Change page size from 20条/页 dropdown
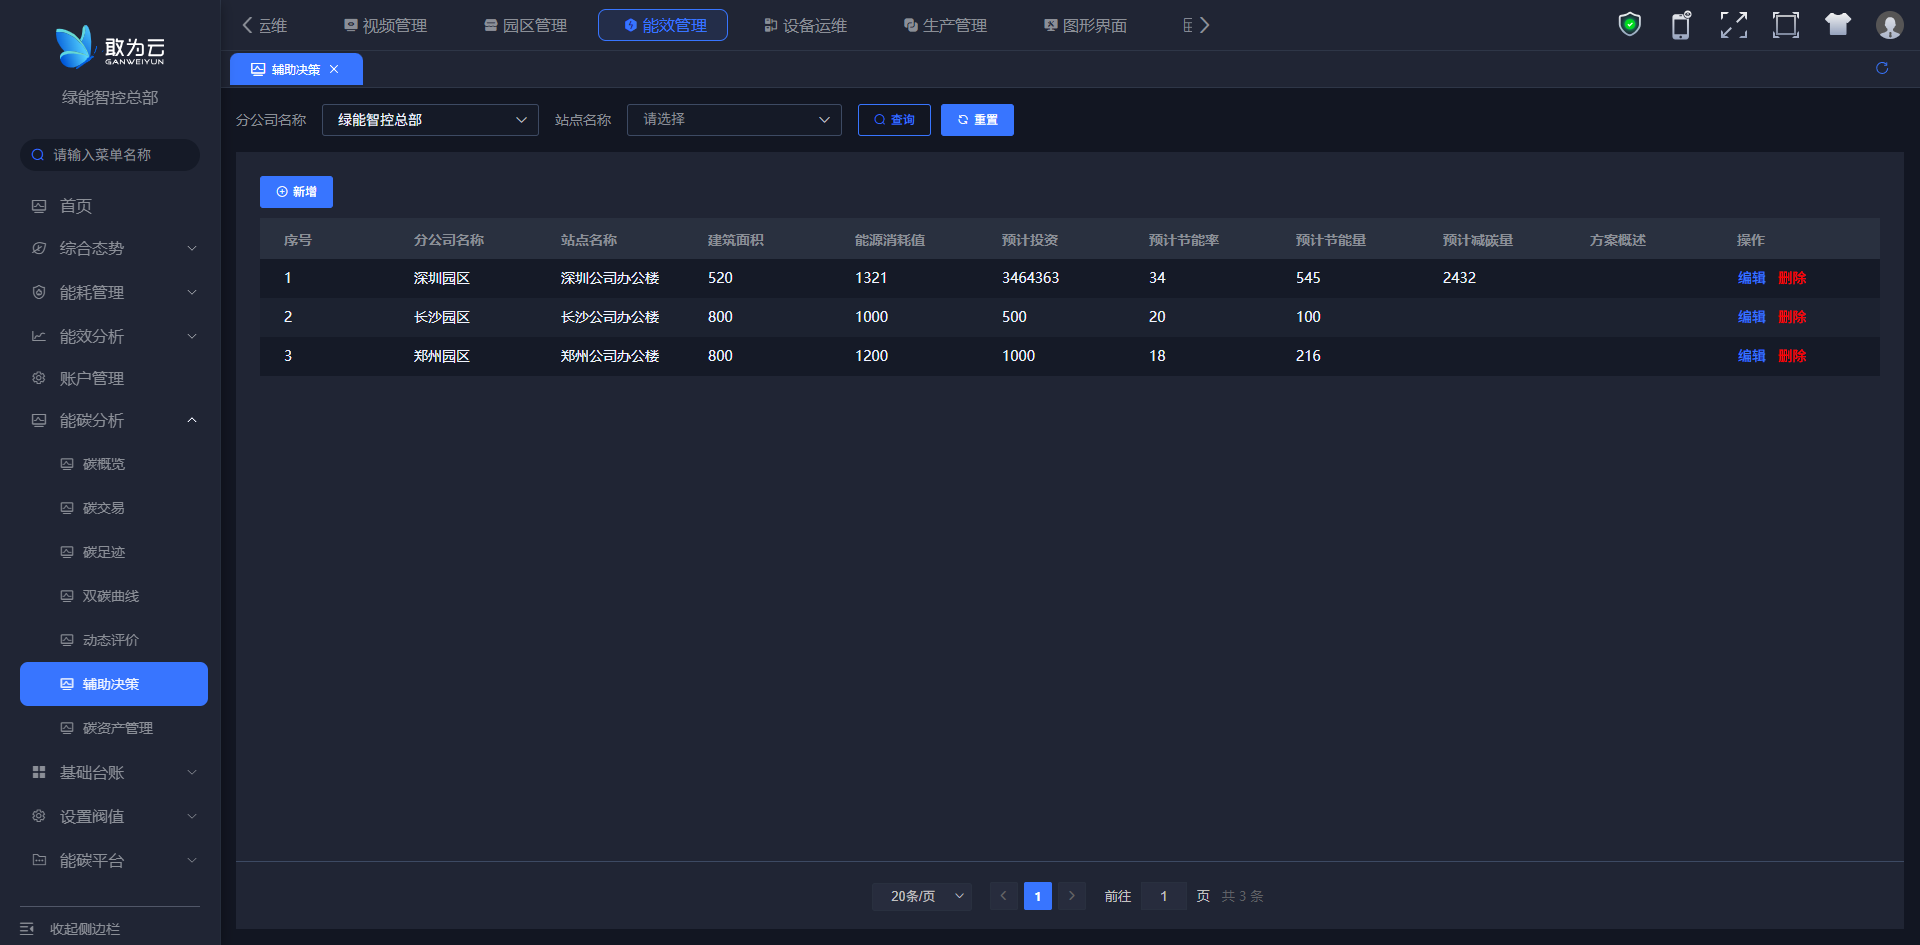Screen dimensions: 1920x945 (x=921, y=896)
